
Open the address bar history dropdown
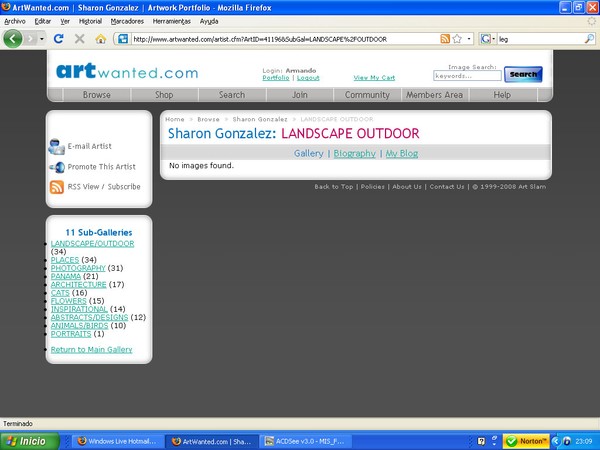(469, 39)
